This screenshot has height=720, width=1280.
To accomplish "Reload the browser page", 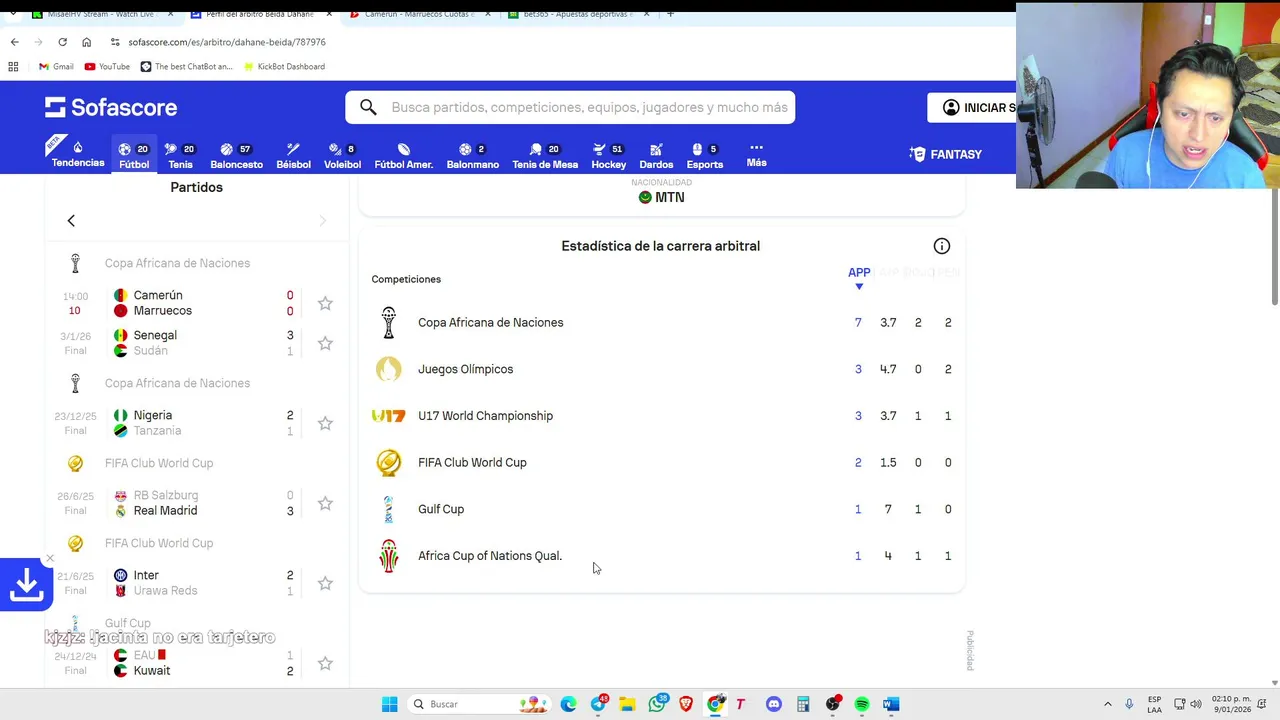I will 62,42.
